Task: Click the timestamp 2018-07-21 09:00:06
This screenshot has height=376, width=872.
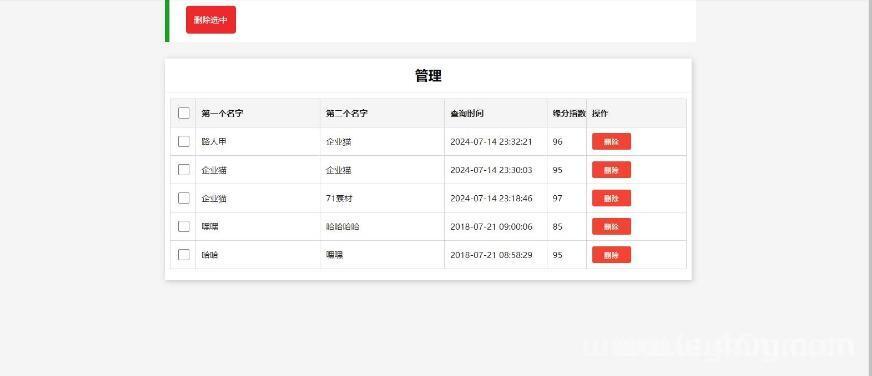Action: pos(491,227)
